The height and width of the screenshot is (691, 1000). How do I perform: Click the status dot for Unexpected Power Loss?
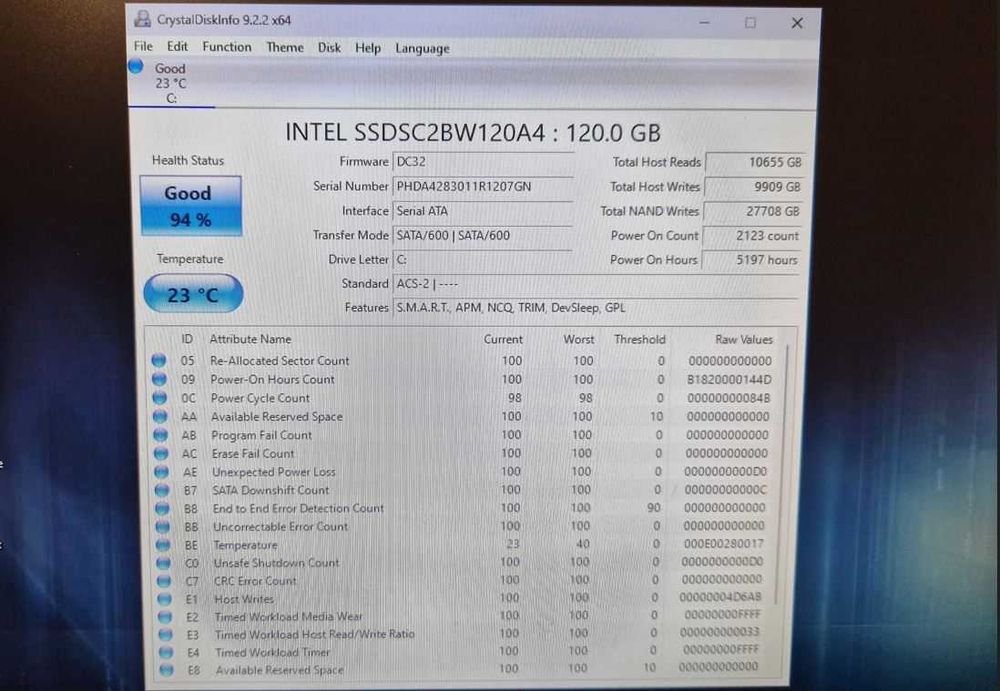point(161,472)
